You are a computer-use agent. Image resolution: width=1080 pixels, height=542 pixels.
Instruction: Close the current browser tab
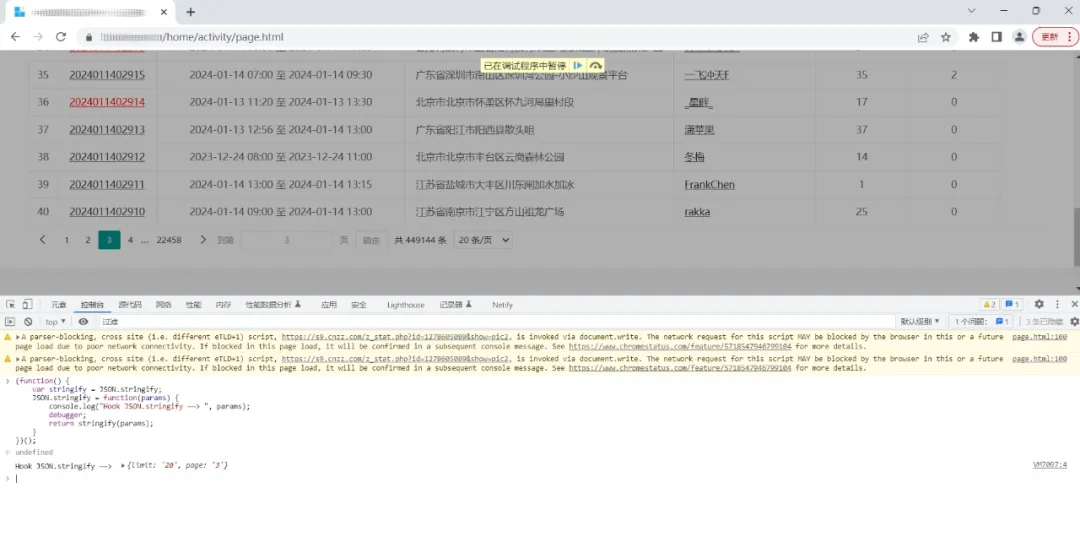coord(164,12)
